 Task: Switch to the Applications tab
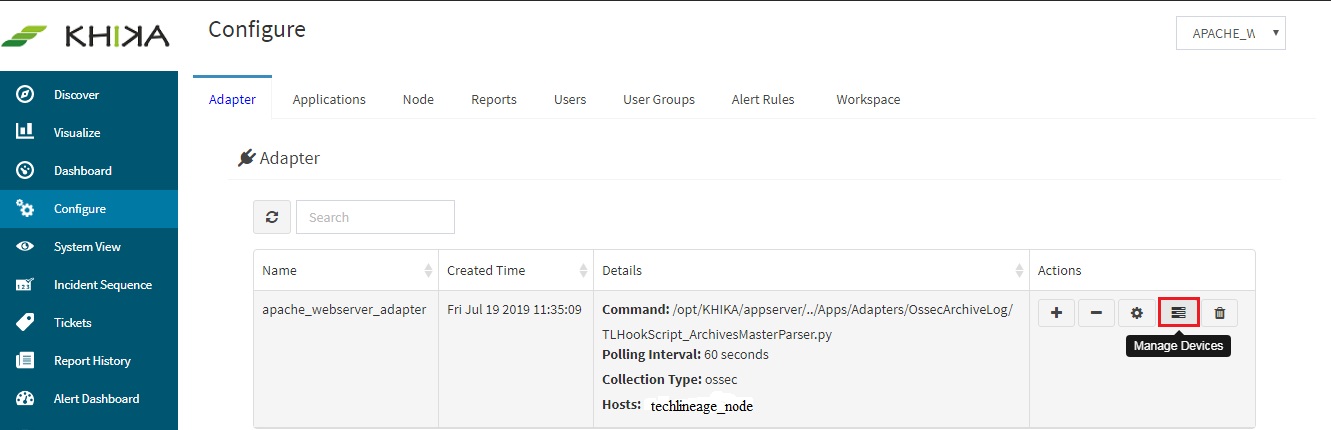tap(329, 99)
